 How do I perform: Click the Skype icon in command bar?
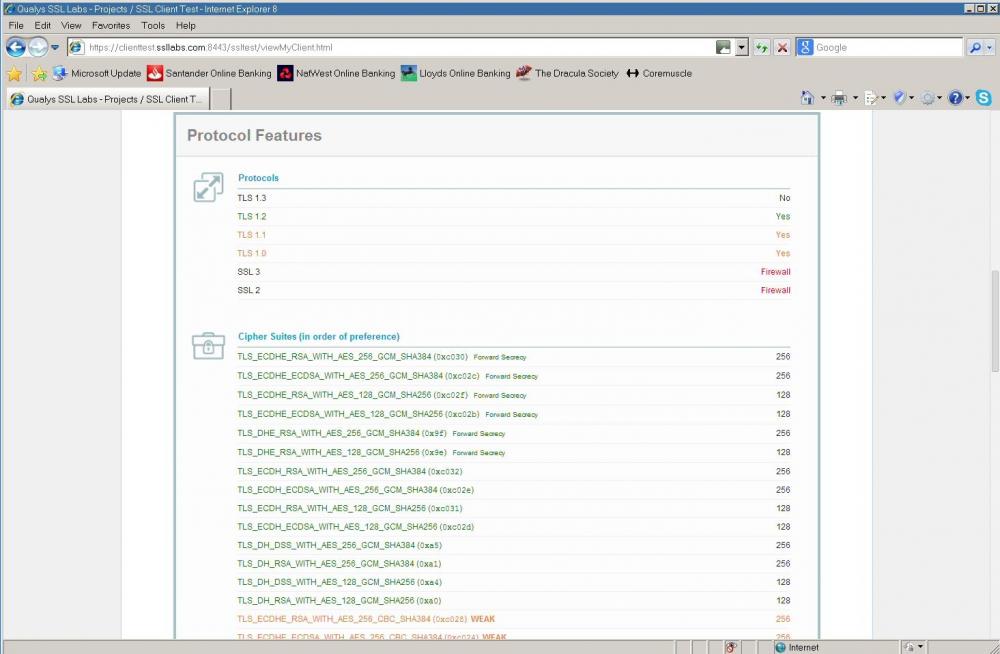[x=984, y=98]
